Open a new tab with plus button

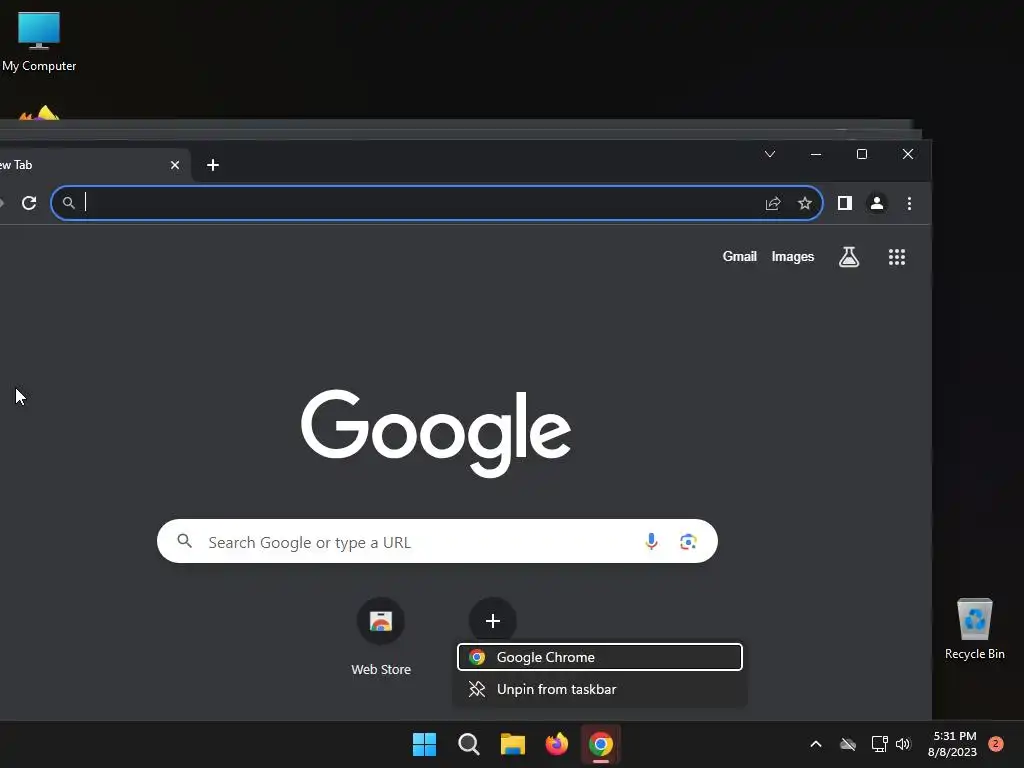coord(213,165)
